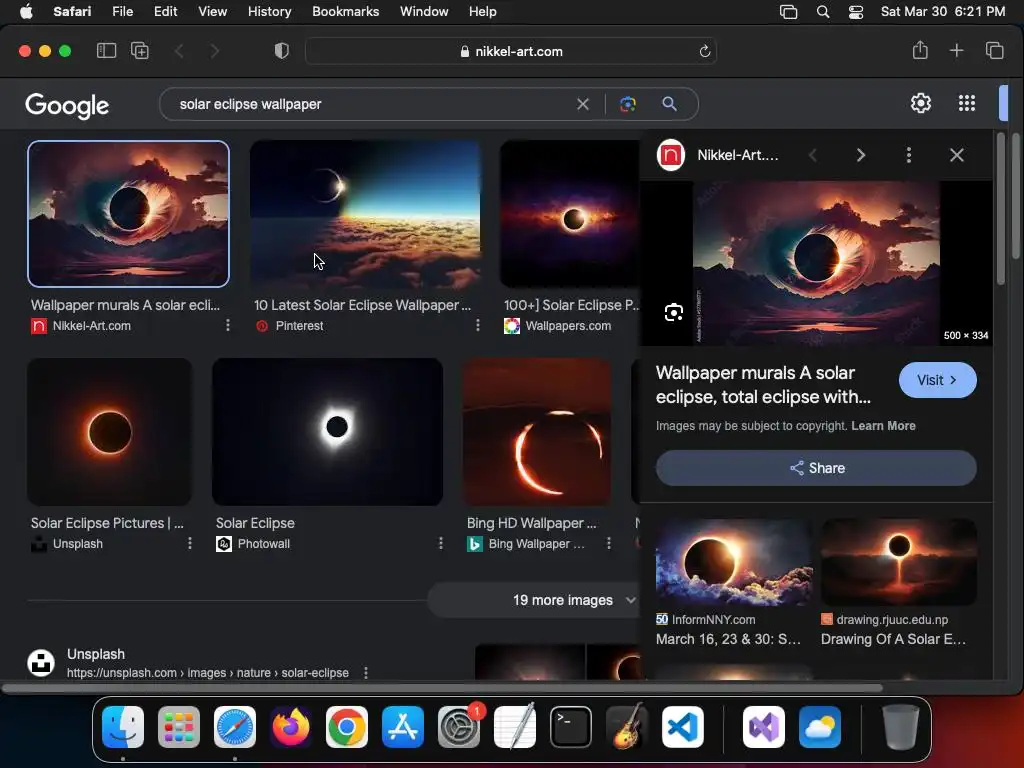Screen dimensions: 1024x768
Task: Visit the Nikkel-Art image page
Action: [937, 380]
